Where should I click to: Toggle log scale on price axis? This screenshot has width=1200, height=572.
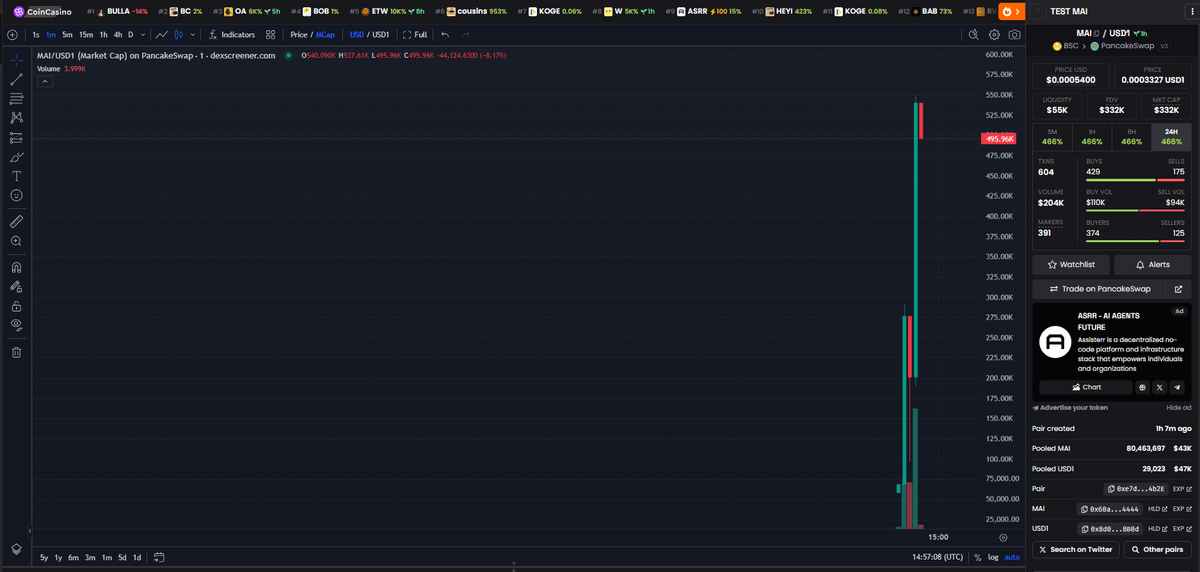coord(993,557)
